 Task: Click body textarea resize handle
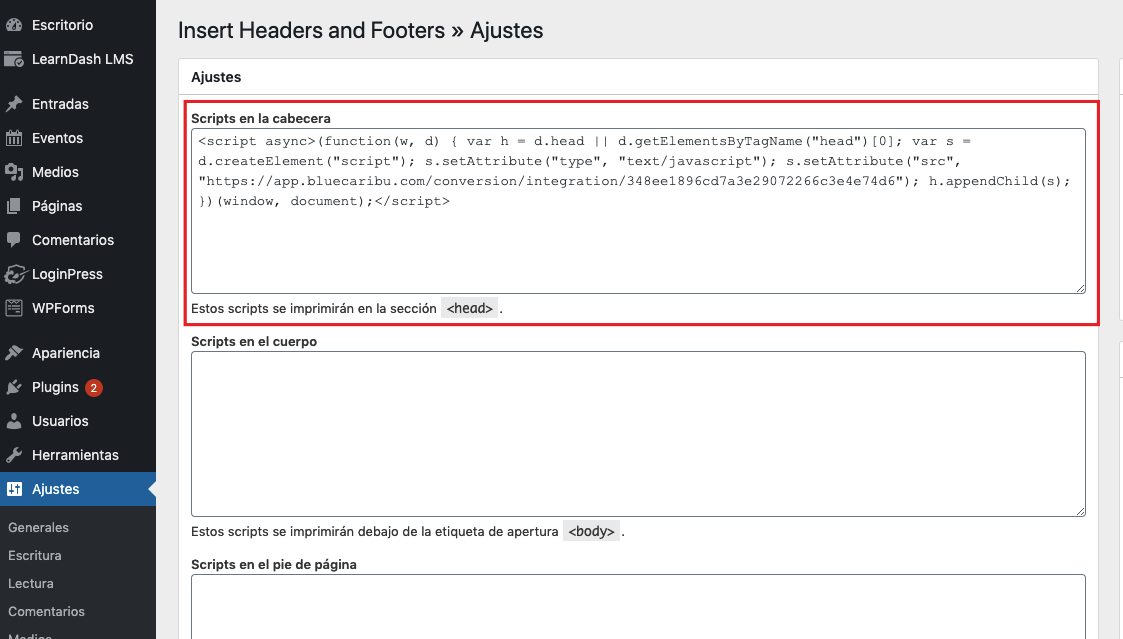coord(1080,511)
